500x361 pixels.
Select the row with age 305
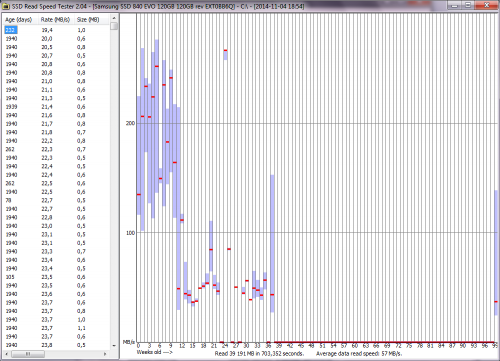[56, 277]
